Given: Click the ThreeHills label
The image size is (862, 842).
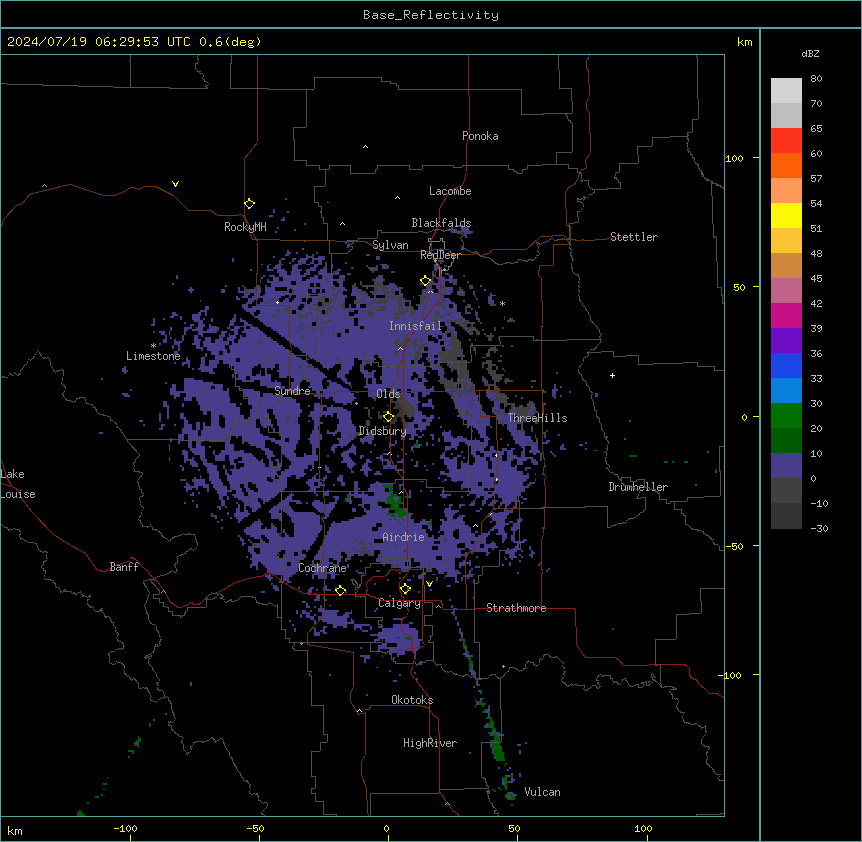Looking at the screenshot, I should tap(537, 418).
